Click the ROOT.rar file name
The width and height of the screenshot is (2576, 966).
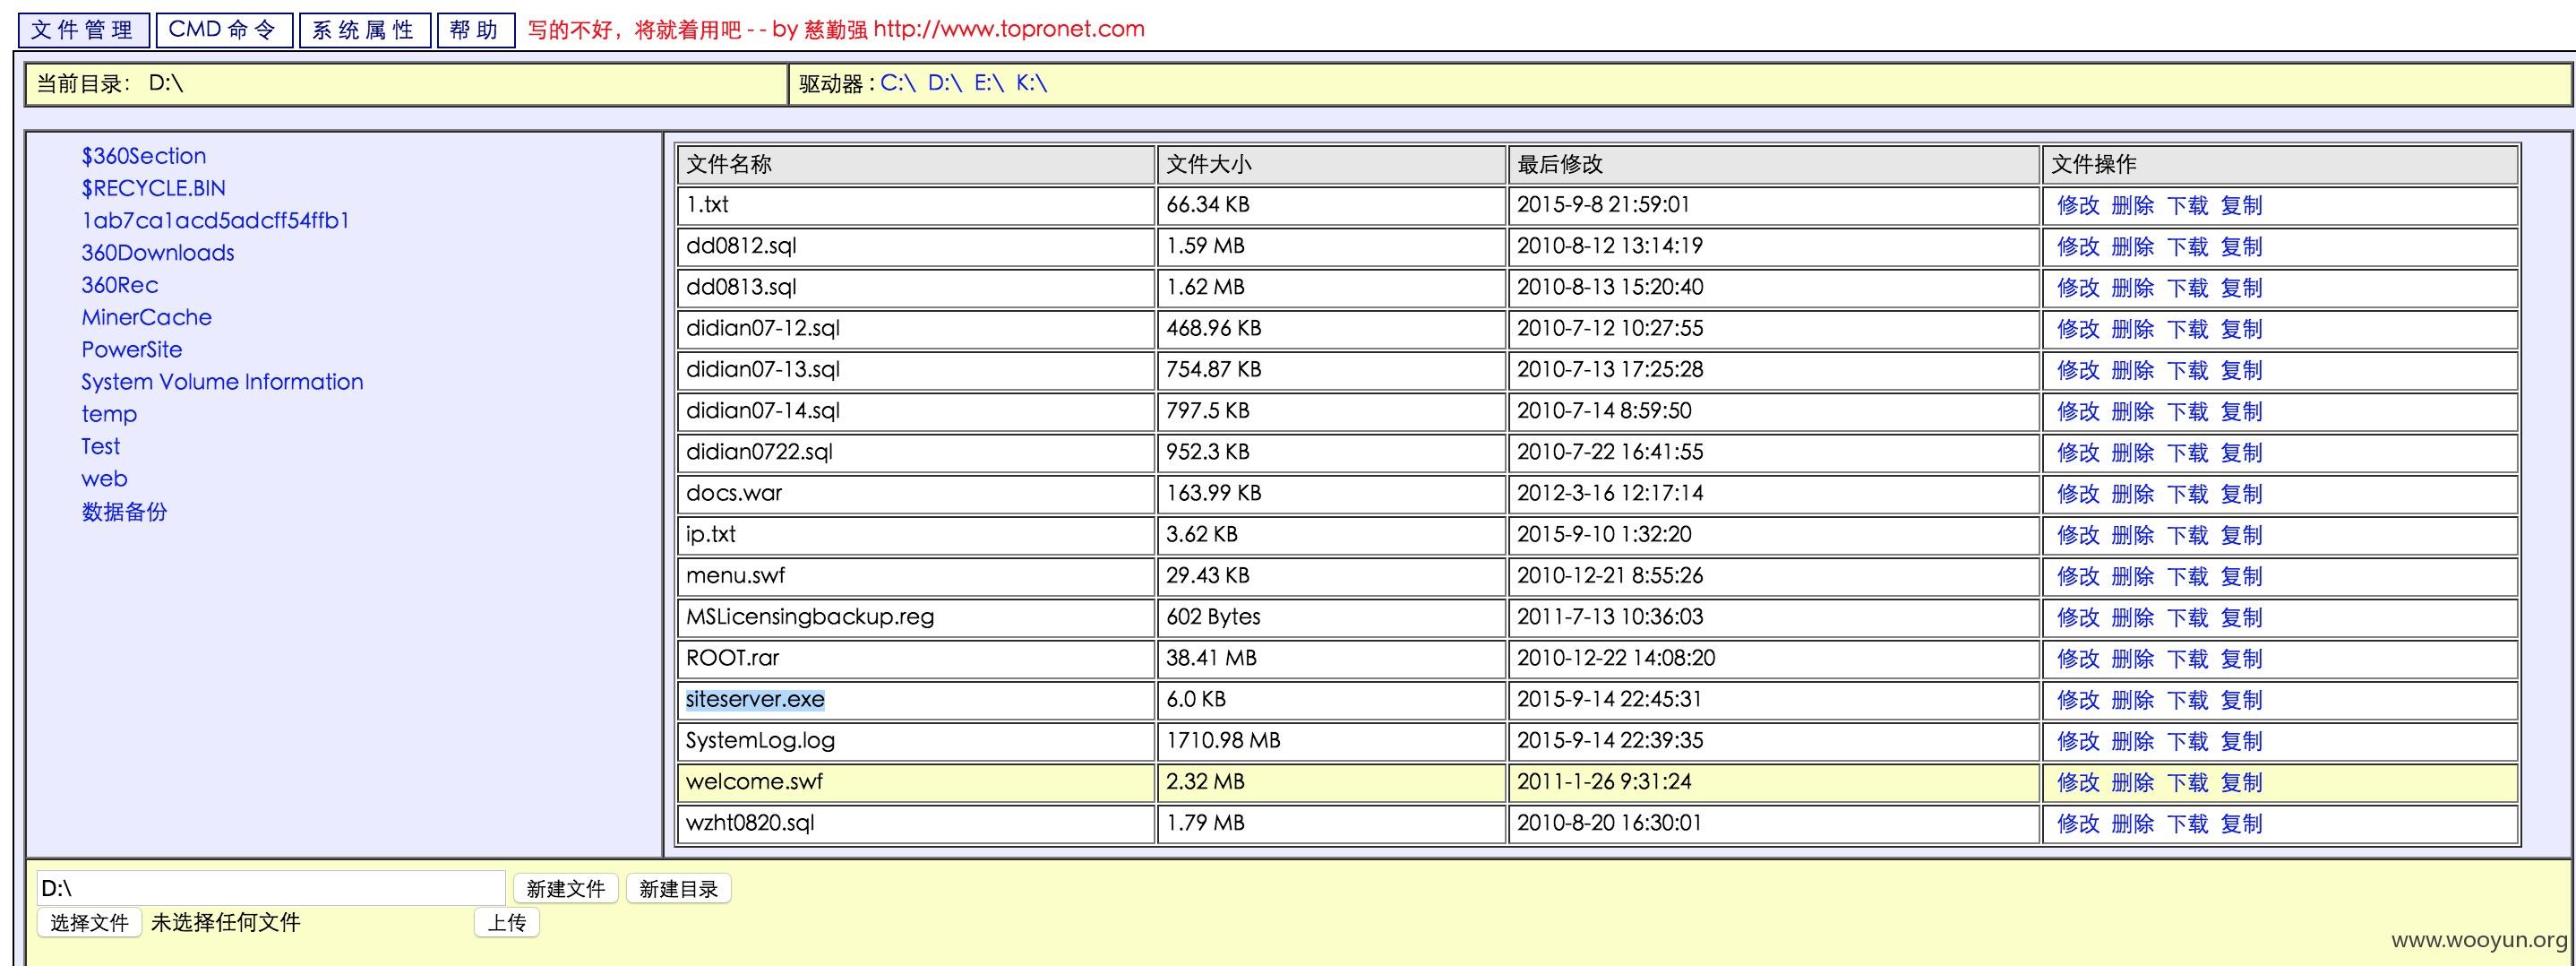(732, 658)
